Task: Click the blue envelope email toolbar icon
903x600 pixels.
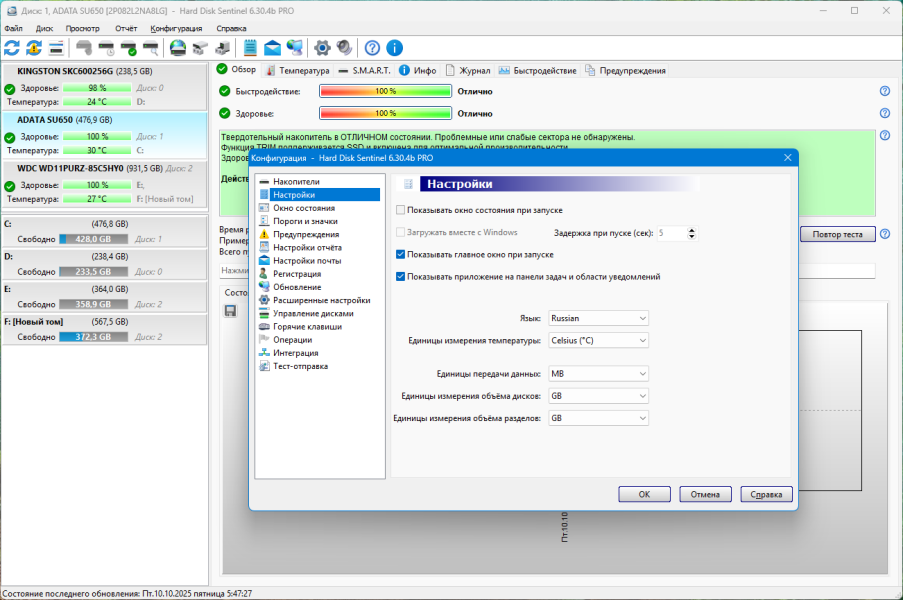Action: [272, 47]
